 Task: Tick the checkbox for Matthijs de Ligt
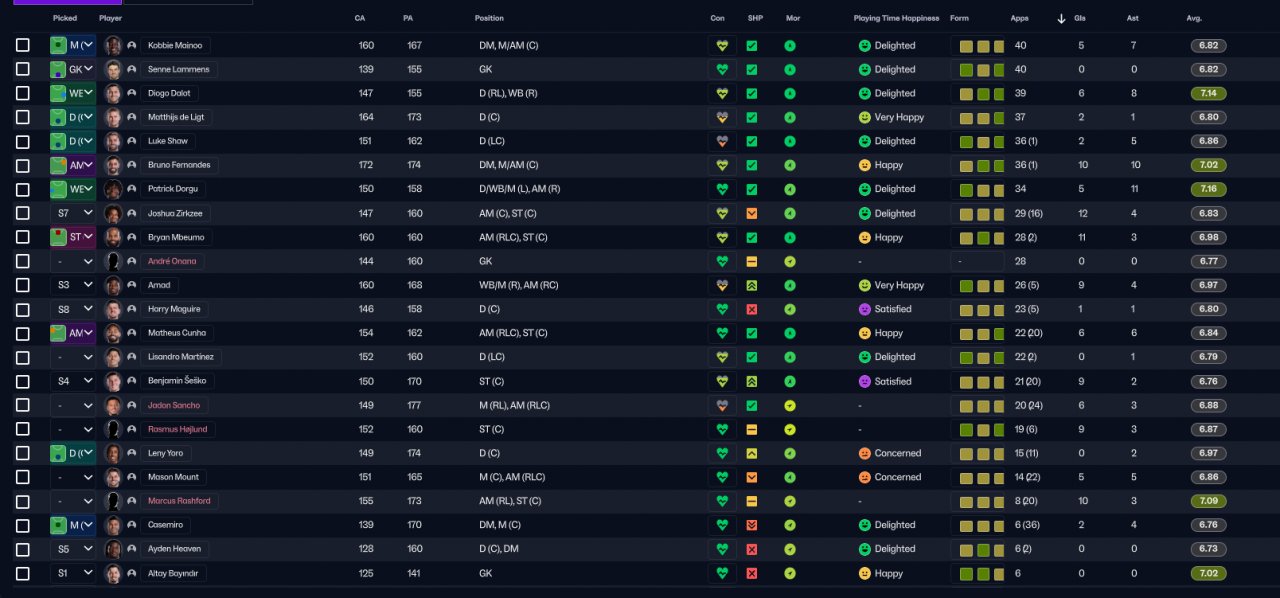coord(23,117)
